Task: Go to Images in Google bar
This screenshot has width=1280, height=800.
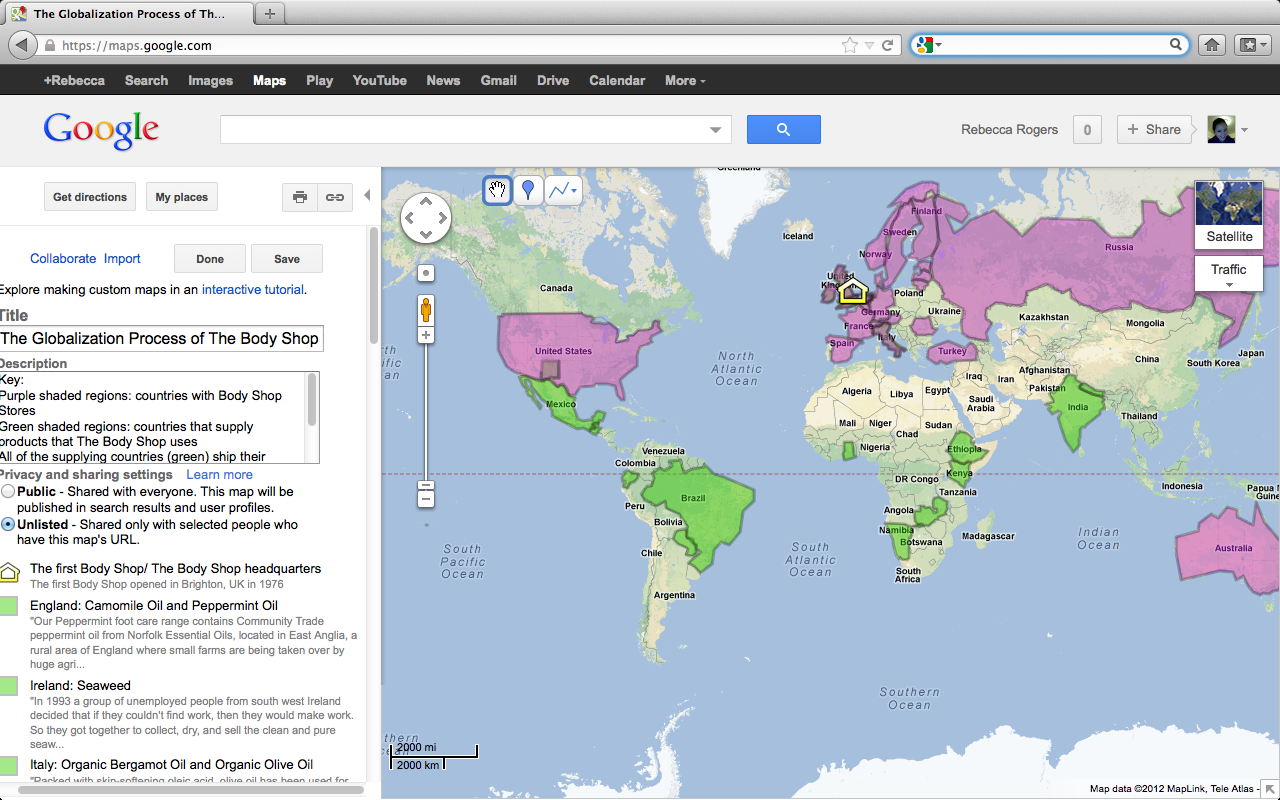Action: [210, 80]
